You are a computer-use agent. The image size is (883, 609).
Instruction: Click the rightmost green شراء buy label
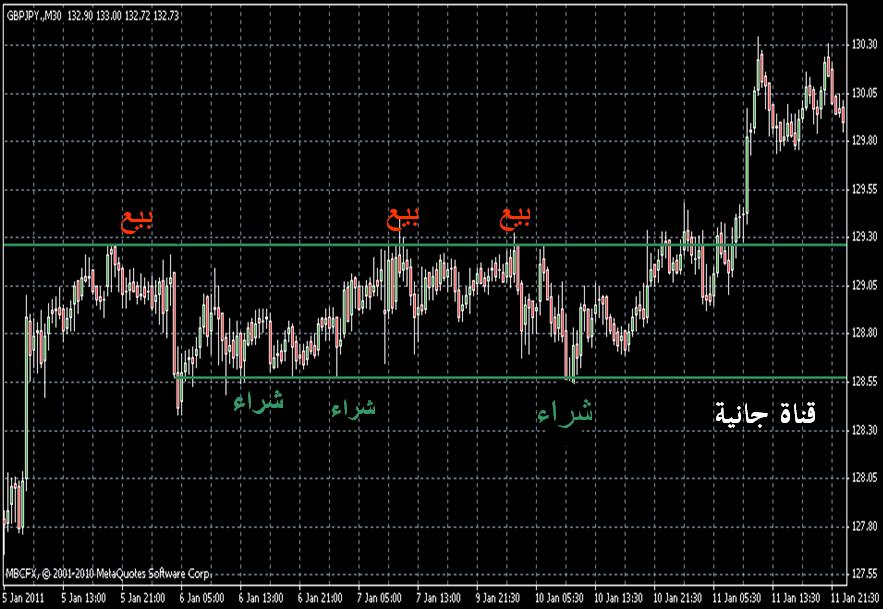[564, 413]
